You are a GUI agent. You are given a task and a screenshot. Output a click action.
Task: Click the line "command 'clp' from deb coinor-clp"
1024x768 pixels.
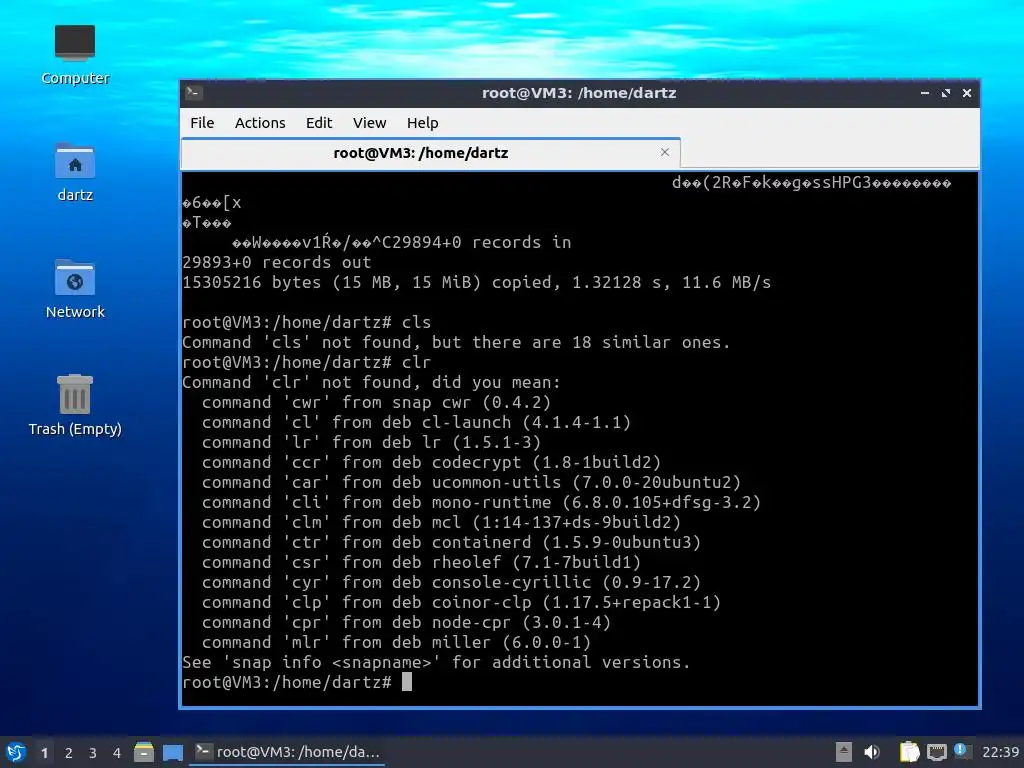[461, 602]
